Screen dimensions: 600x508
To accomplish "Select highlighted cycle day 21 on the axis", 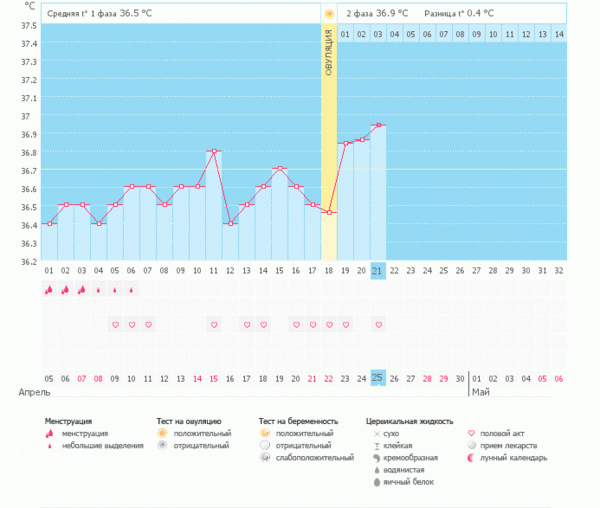I will click(378, 271).
